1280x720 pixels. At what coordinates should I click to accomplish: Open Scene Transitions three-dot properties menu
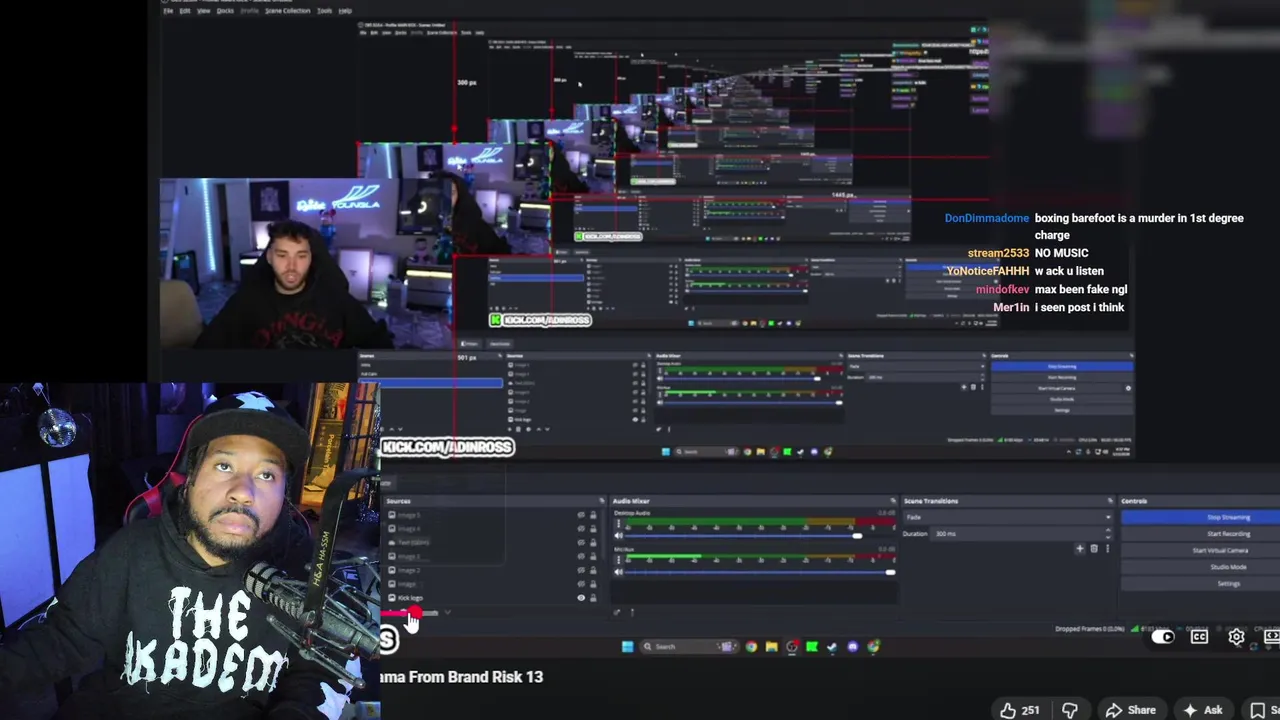pos(1108,548)
